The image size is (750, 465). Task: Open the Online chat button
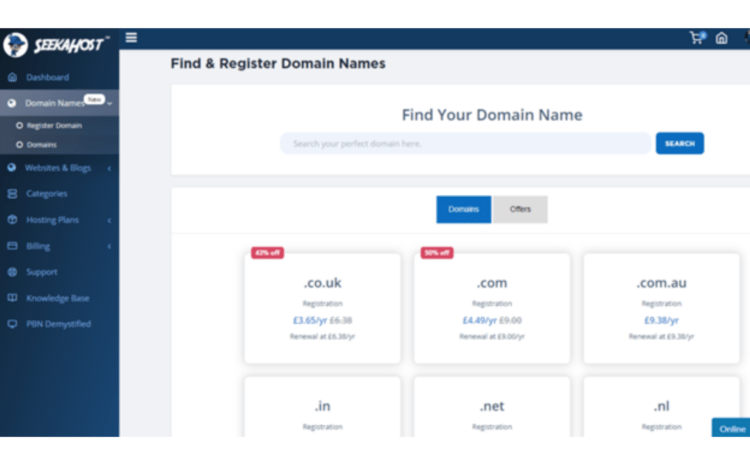(731, 428)
